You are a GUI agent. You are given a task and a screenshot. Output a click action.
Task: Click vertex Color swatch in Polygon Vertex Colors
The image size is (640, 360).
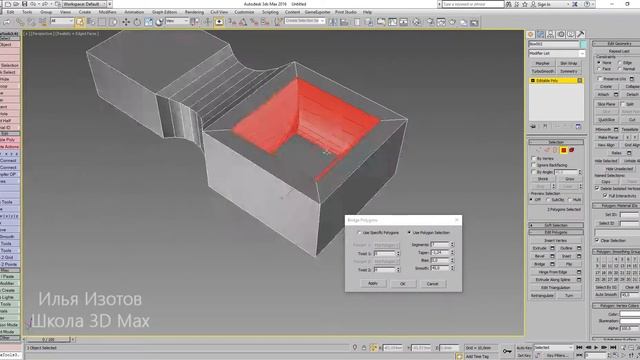click(630, 314)
